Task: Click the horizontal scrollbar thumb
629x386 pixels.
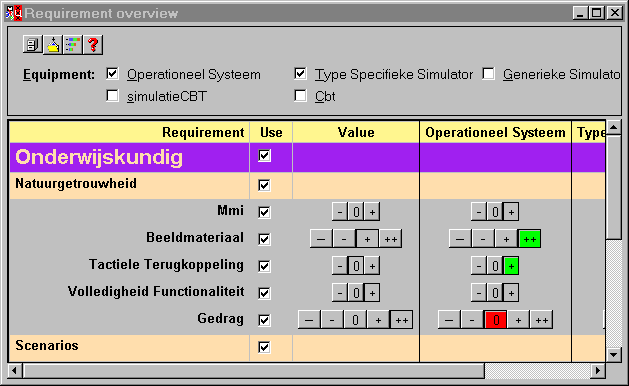Action: (254, 370)
